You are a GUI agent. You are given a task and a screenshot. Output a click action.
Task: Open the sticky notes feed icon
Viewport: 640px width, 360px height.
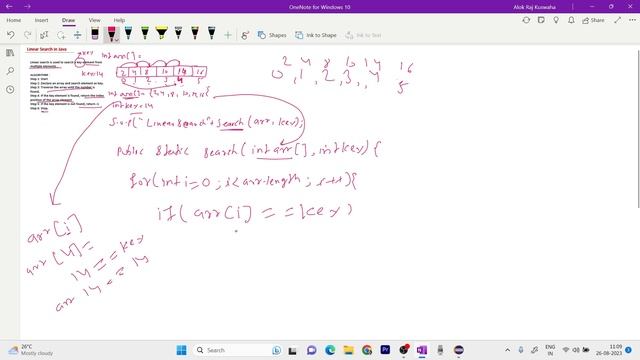click(541, 20)
